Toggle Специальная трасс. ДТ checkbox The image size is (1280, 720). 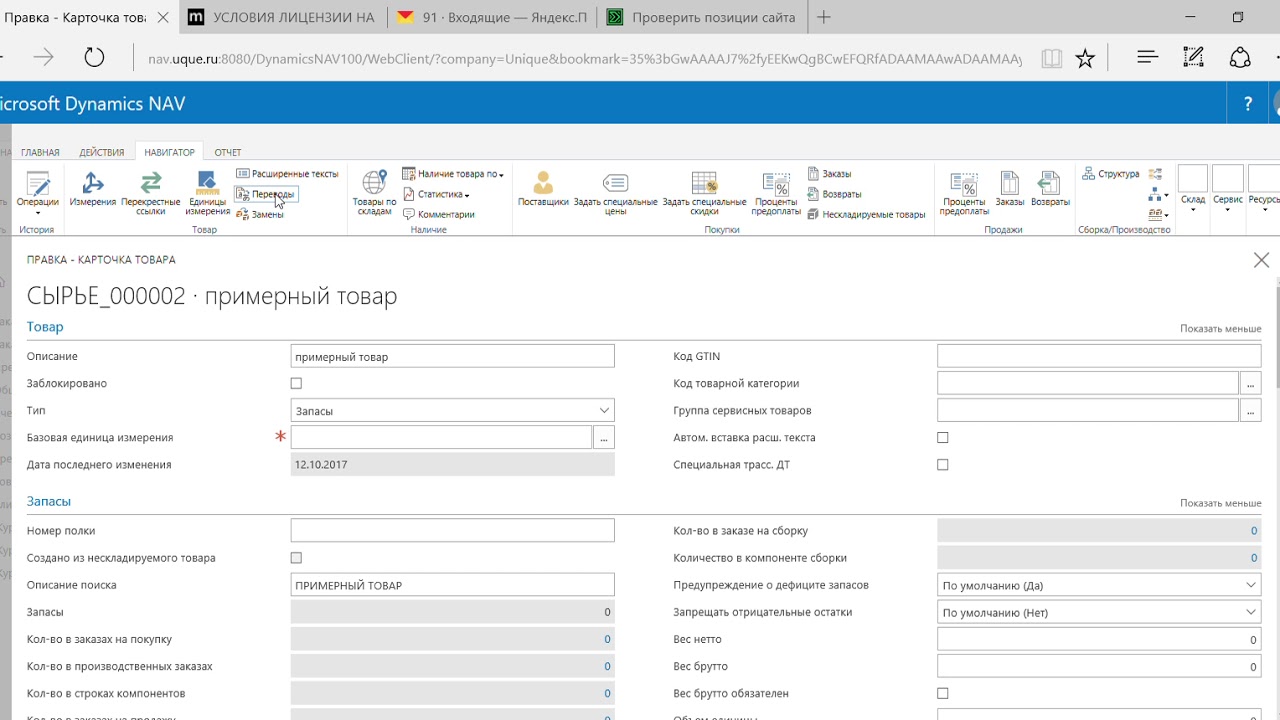[x=942, y=464]
